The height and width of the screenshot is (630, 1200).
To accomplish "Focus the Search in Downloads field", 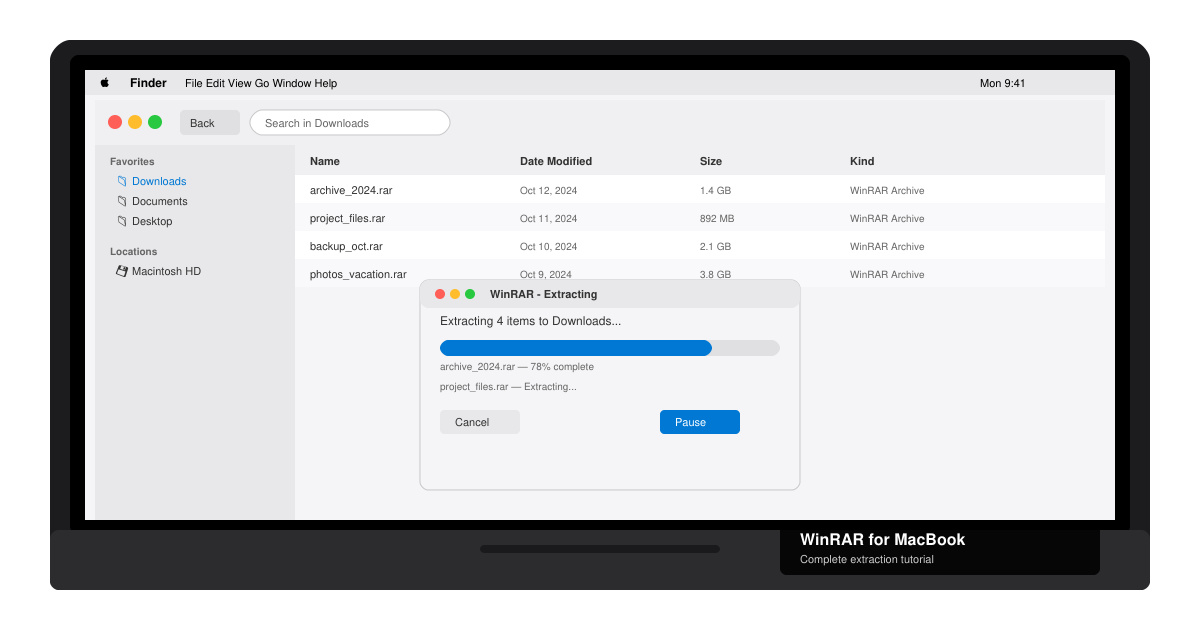I will (350, 123).
